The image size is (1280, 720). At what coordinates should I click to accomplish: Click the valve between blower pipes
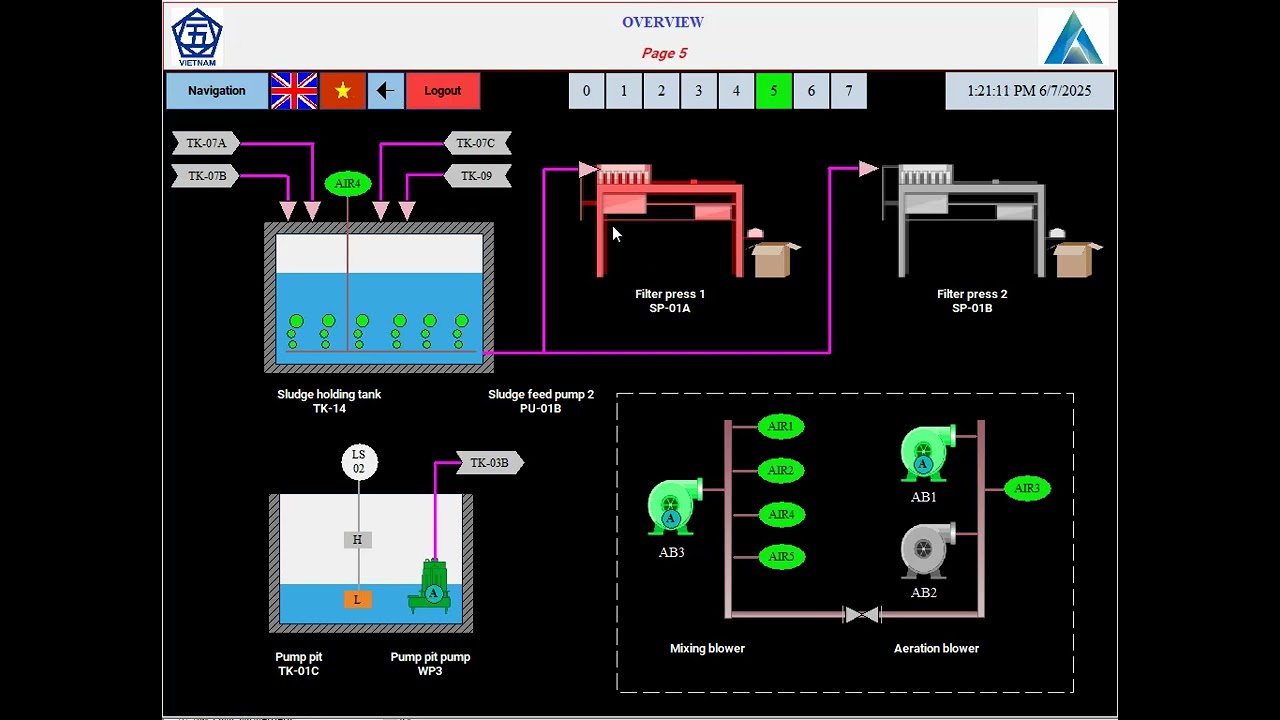[862, 615]
